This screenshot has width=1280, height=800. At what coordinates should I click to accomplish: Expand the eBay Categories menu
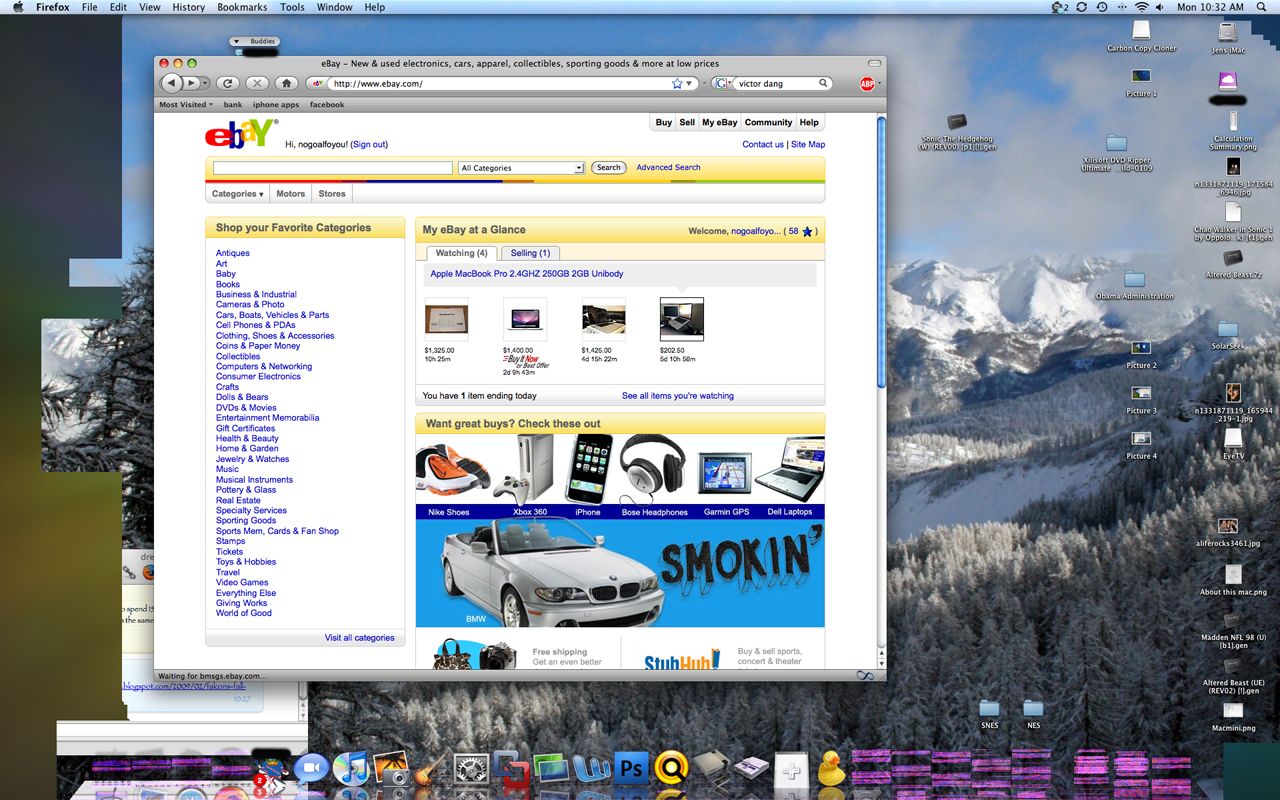(x=237, y=194)
